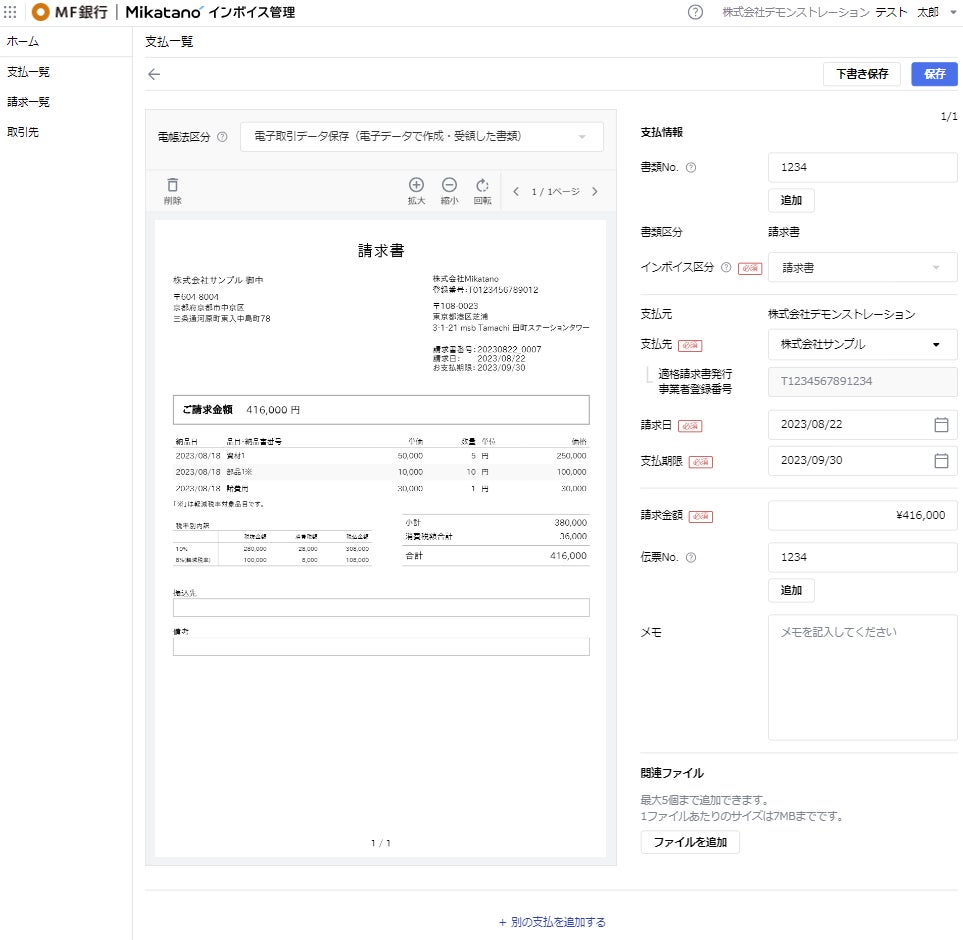The width and height of the screenshot is (963, 940).
Task: Click the 支払一覧 breadcrumb heading
Action: 169,42
